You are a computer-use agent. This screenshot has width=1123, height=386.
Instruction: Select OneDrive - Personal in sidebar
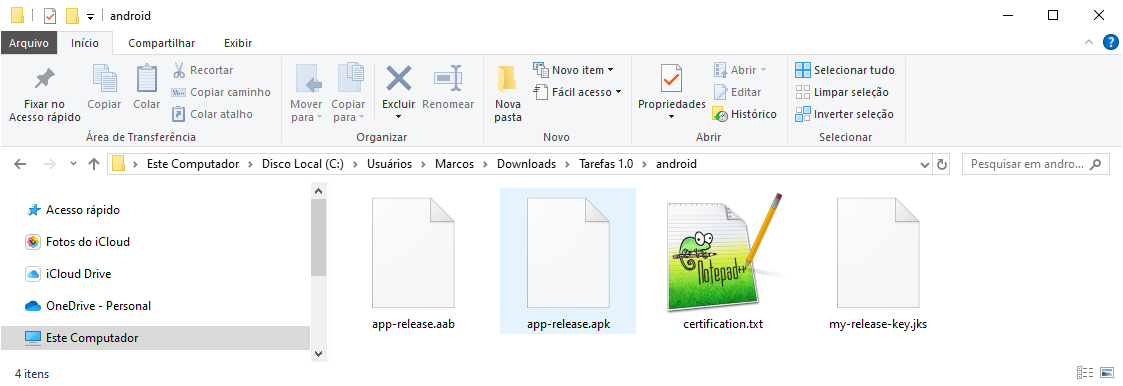click(98, 306)
